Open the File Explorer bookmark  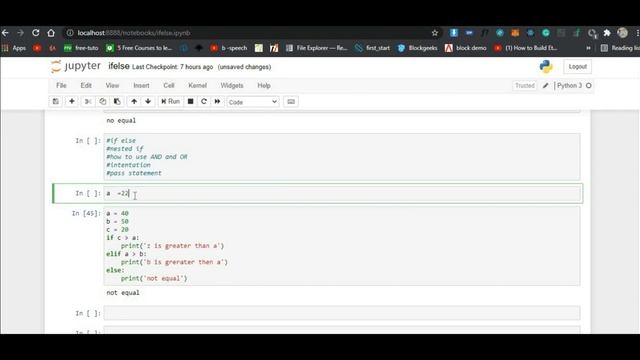(x=317, y=48)
